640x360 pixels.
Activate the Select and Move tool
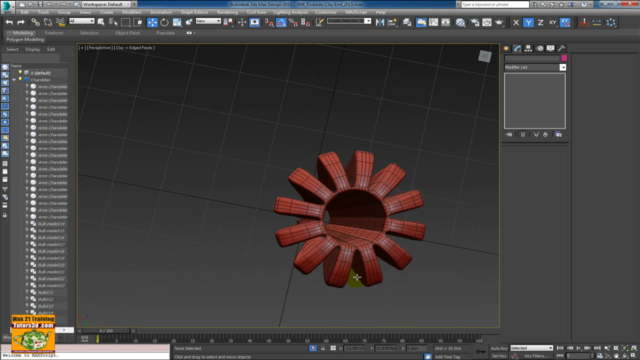pyautogui.click(x=152, y=22)
